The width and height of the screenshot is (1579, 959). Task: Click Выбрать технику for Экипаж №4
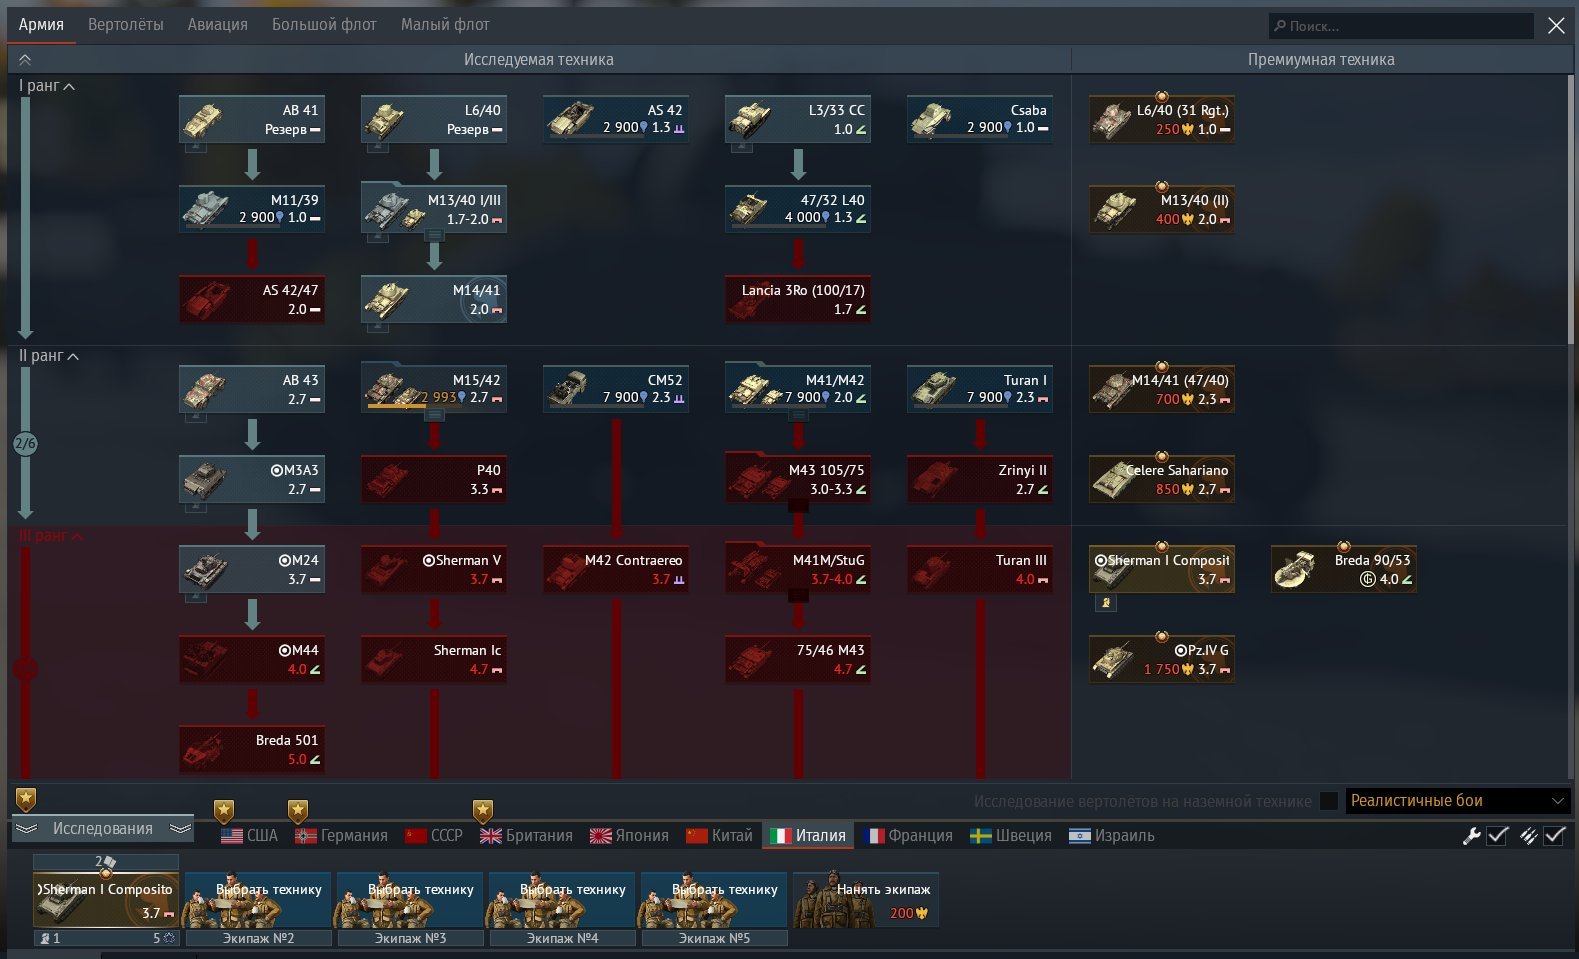[562, 900]
